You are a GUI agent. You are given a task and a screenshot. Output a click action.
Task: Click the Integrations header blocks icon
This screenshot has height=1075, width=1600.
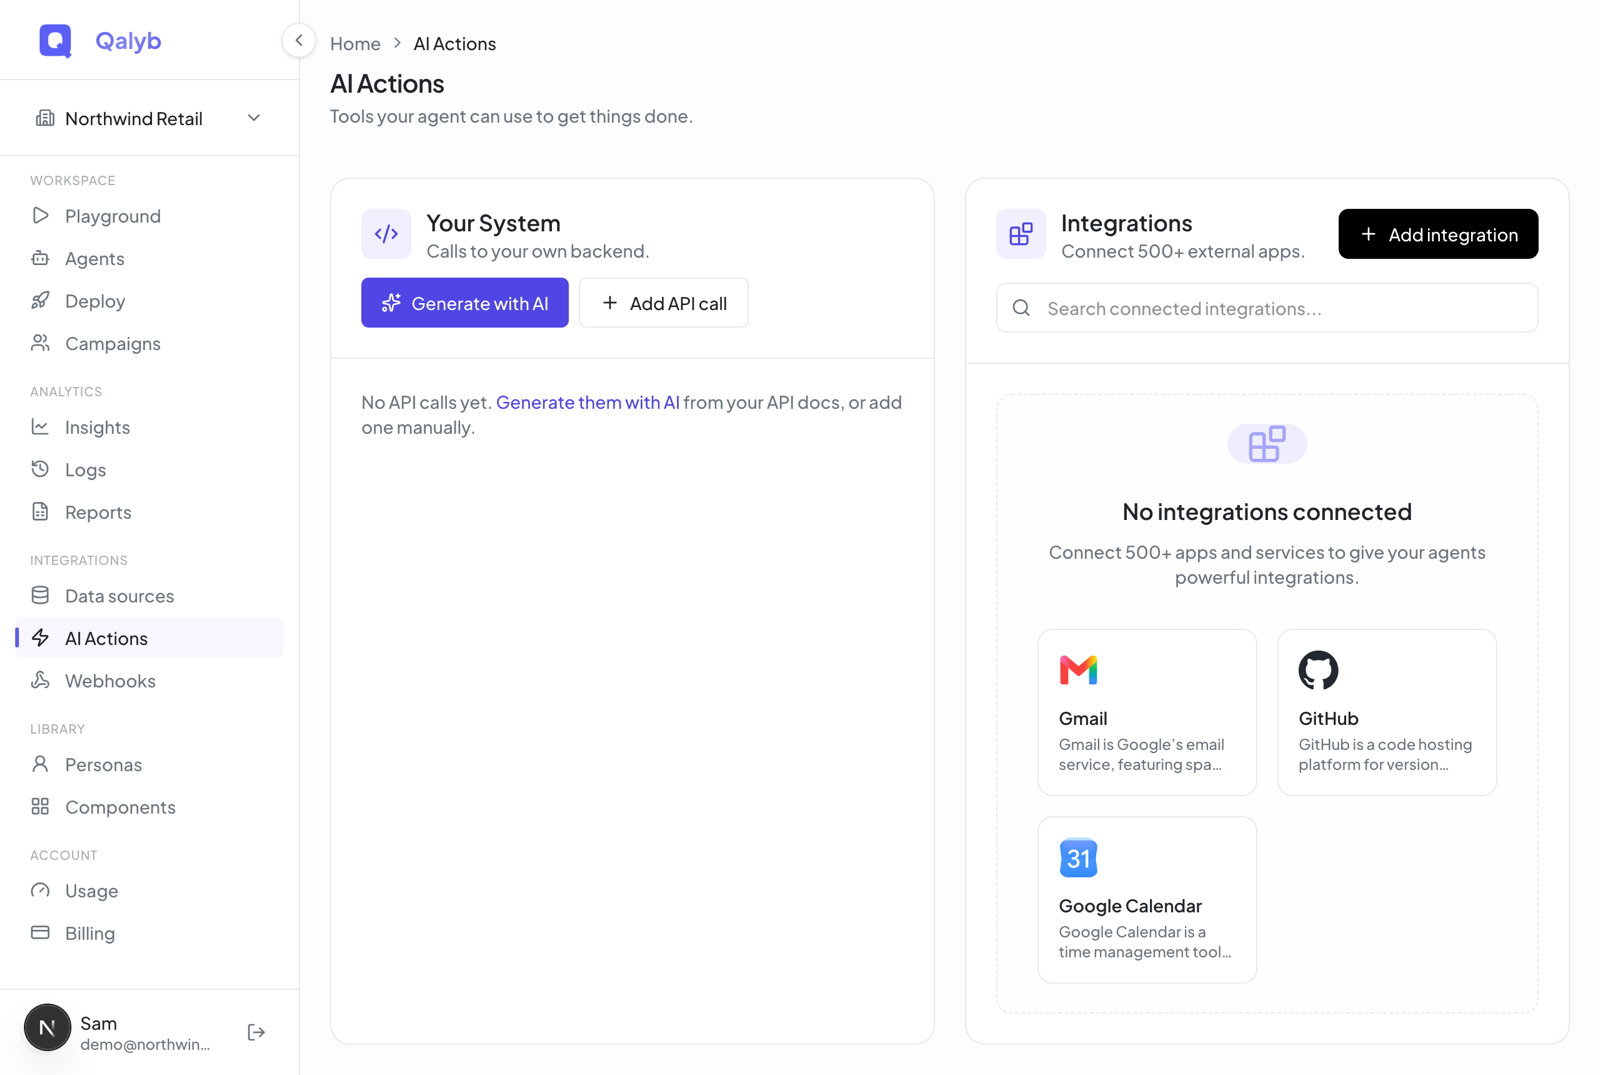click(1021, 234)
